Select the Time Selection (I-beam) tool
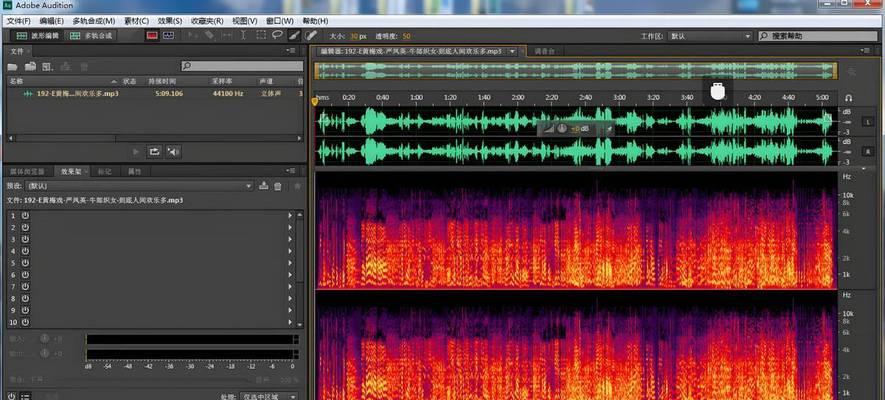Screen dimensions: 885x400 click(x=243, y=36)
